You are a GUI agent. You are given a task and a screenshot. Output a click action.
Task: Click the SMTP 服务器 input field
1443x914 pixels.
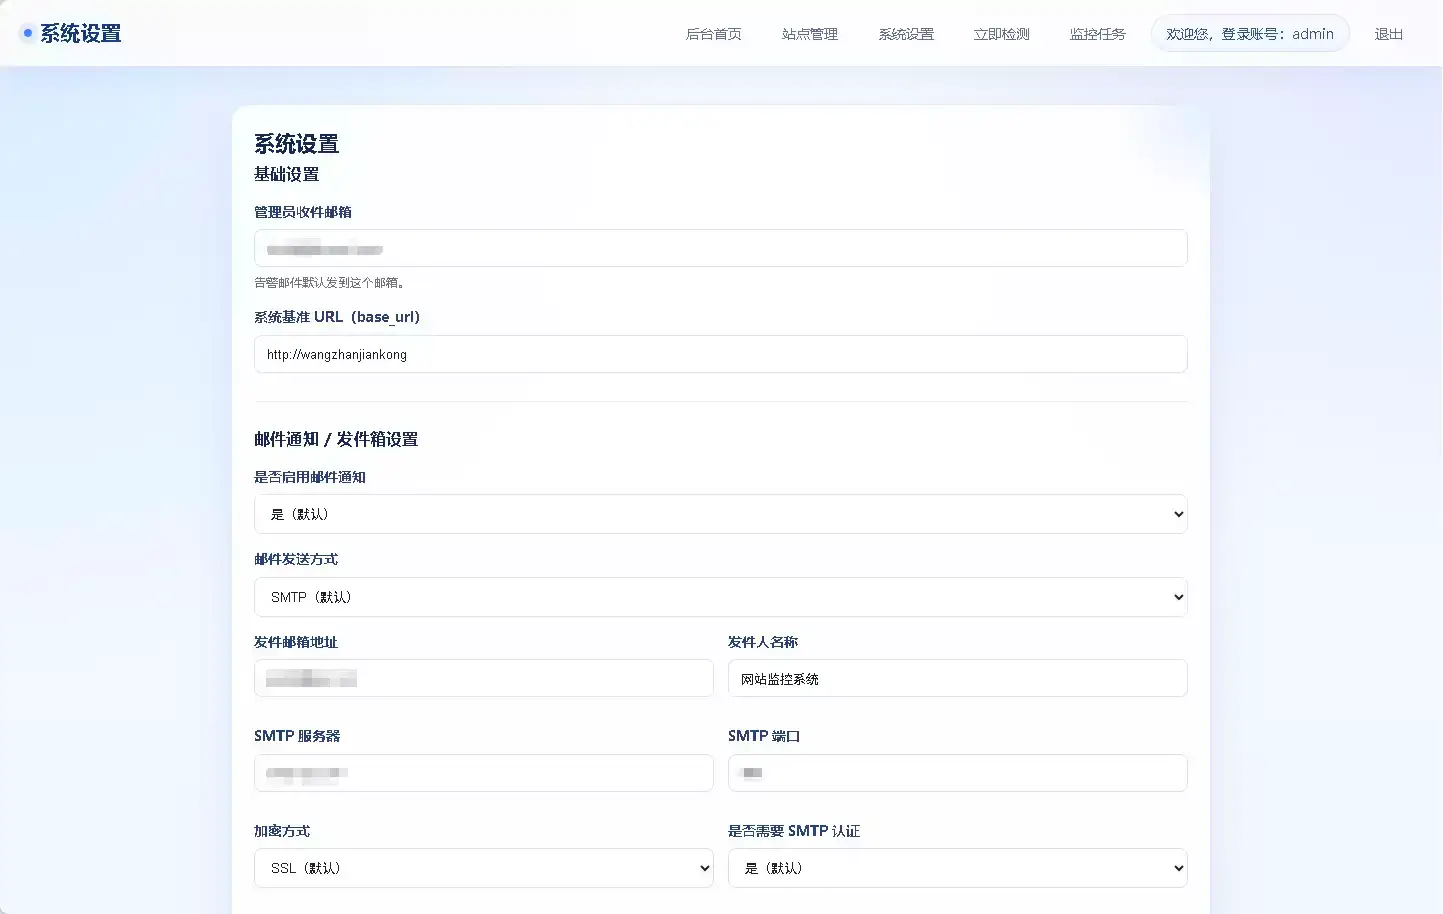(x=483, y=772)
